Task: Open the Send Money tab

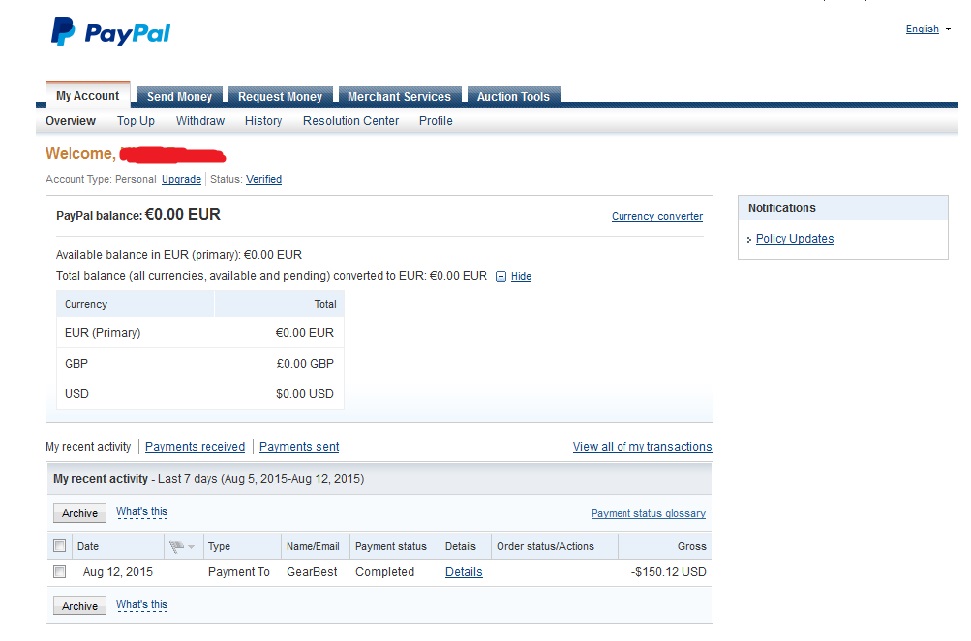Action: (179, 97)
